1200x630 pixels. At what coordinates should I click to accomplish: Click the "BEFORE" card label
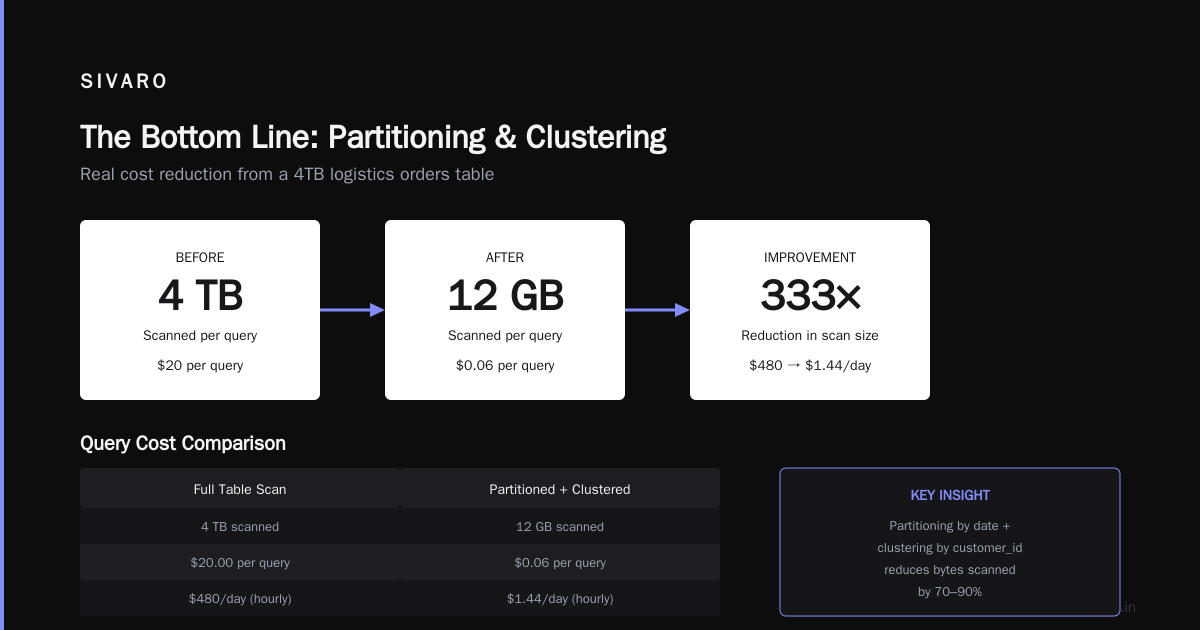[x=200, y=257]
